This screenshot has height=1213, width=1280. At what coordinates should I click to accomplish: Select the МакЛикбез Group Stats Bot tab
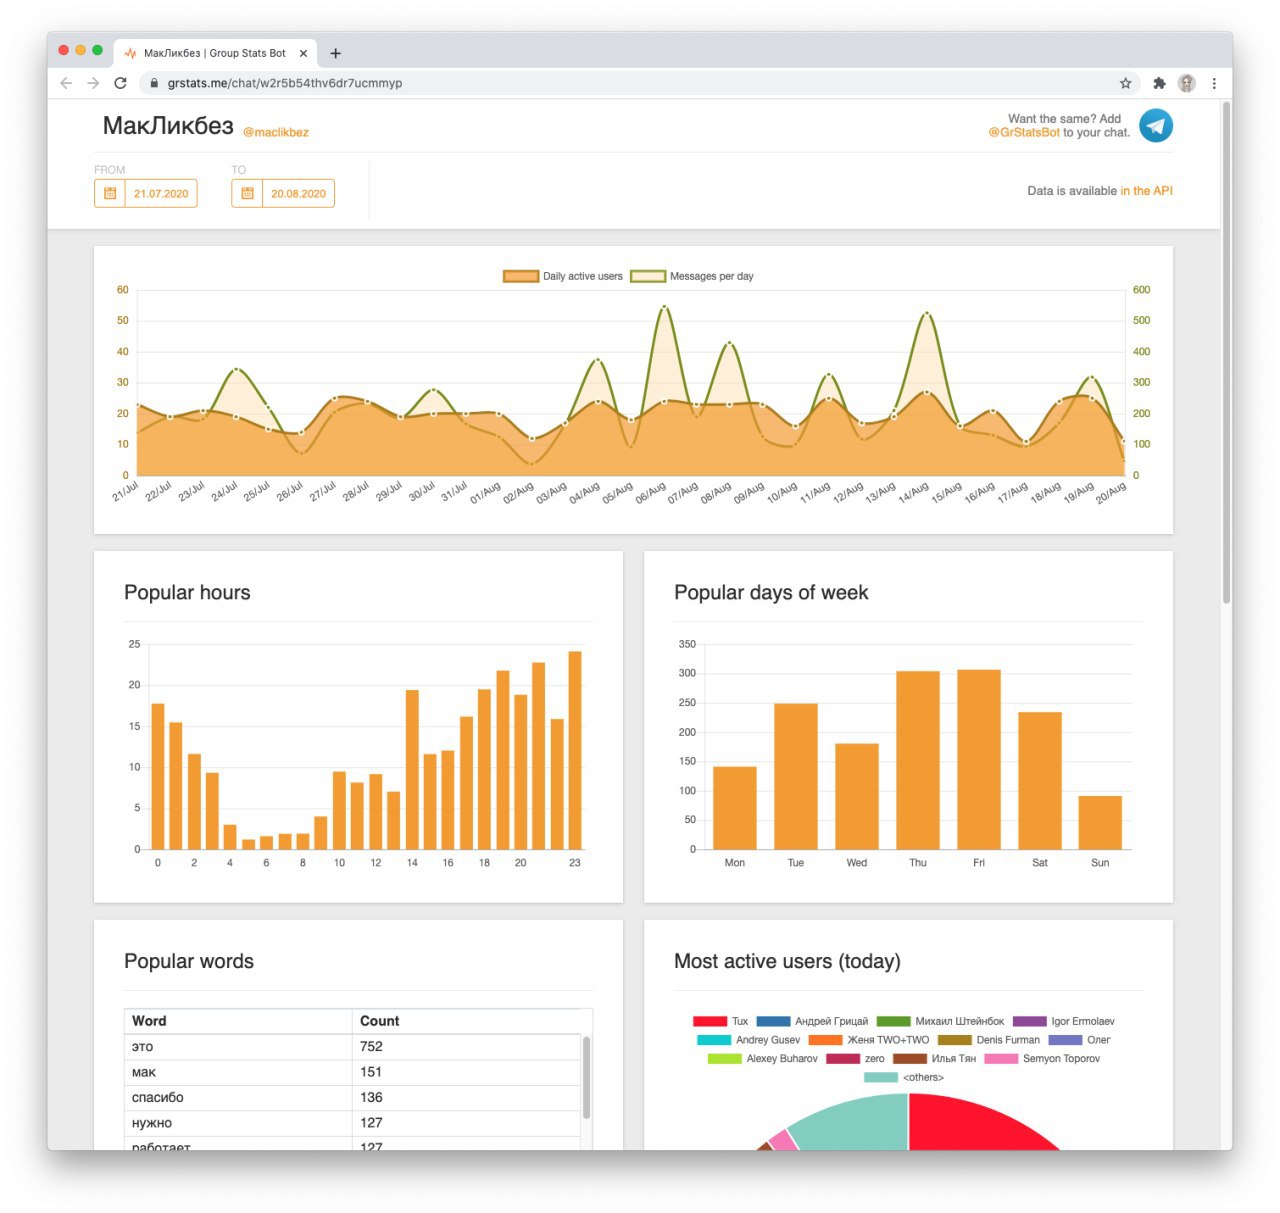[x=215, y=53]
